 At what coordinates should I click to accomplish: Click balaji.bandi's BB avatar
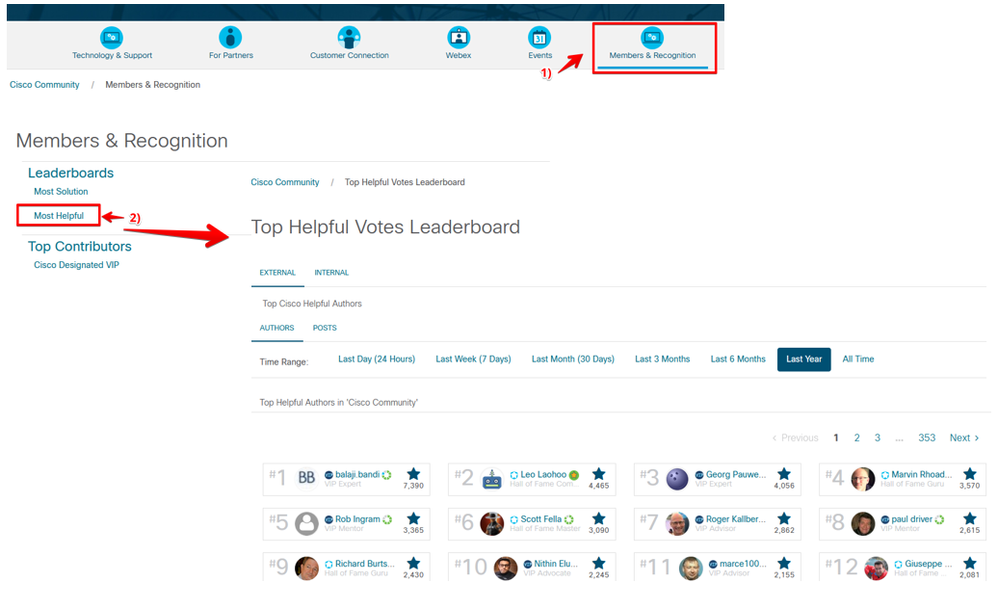(307, 478)
